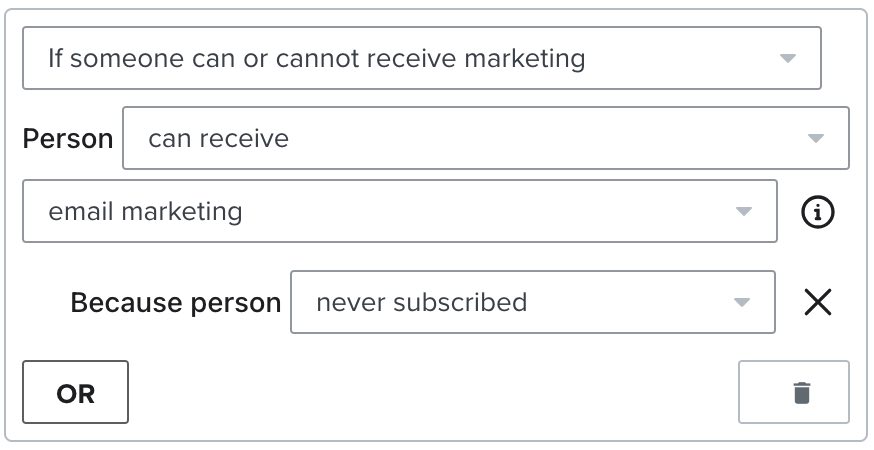Image resolution: width=874 pixels, height=450 pixels.
Task: Click the 'Person' label
Action: tap(68, 138)
